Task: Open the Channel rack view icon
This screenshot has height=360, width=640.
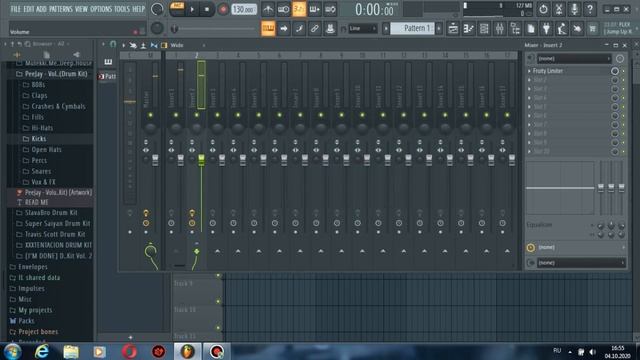Action: coord(484,29)
